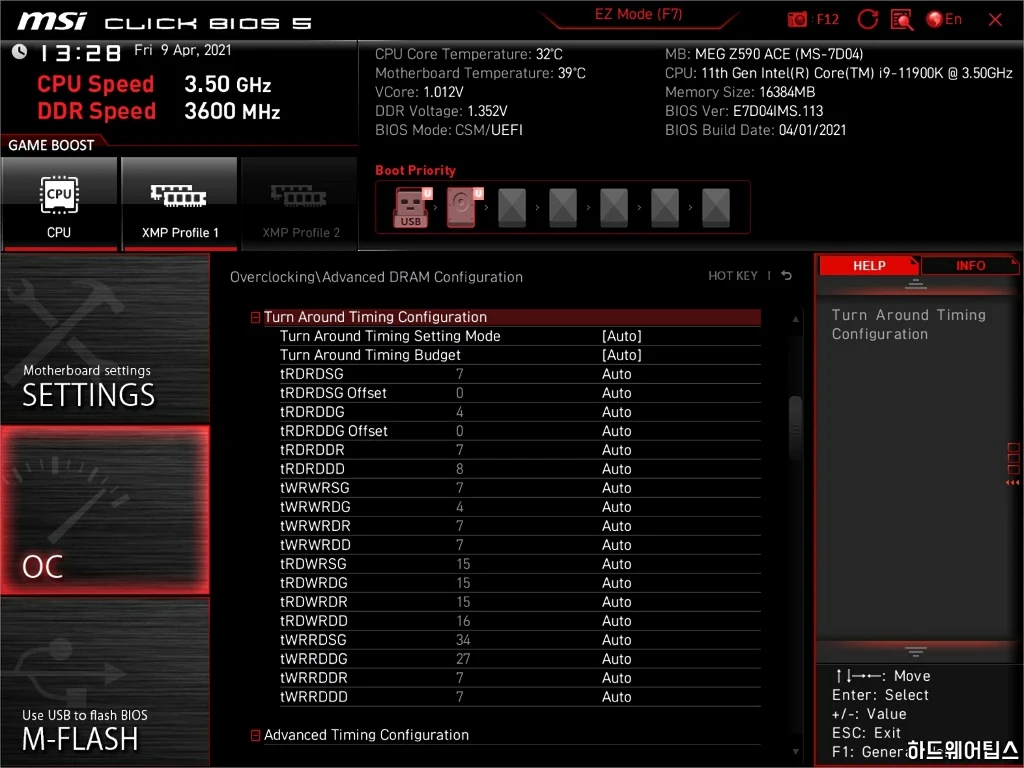The width and height of the screenshot is (1024, 768).
Task: Open Turn Around Timing Budget dropdown
Action: [x=621, y=355]
